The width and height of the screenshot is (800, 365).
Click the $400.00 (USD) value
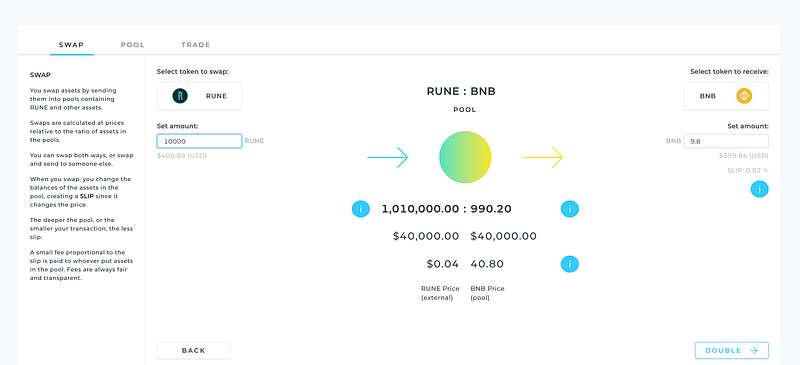click(182, 155)
